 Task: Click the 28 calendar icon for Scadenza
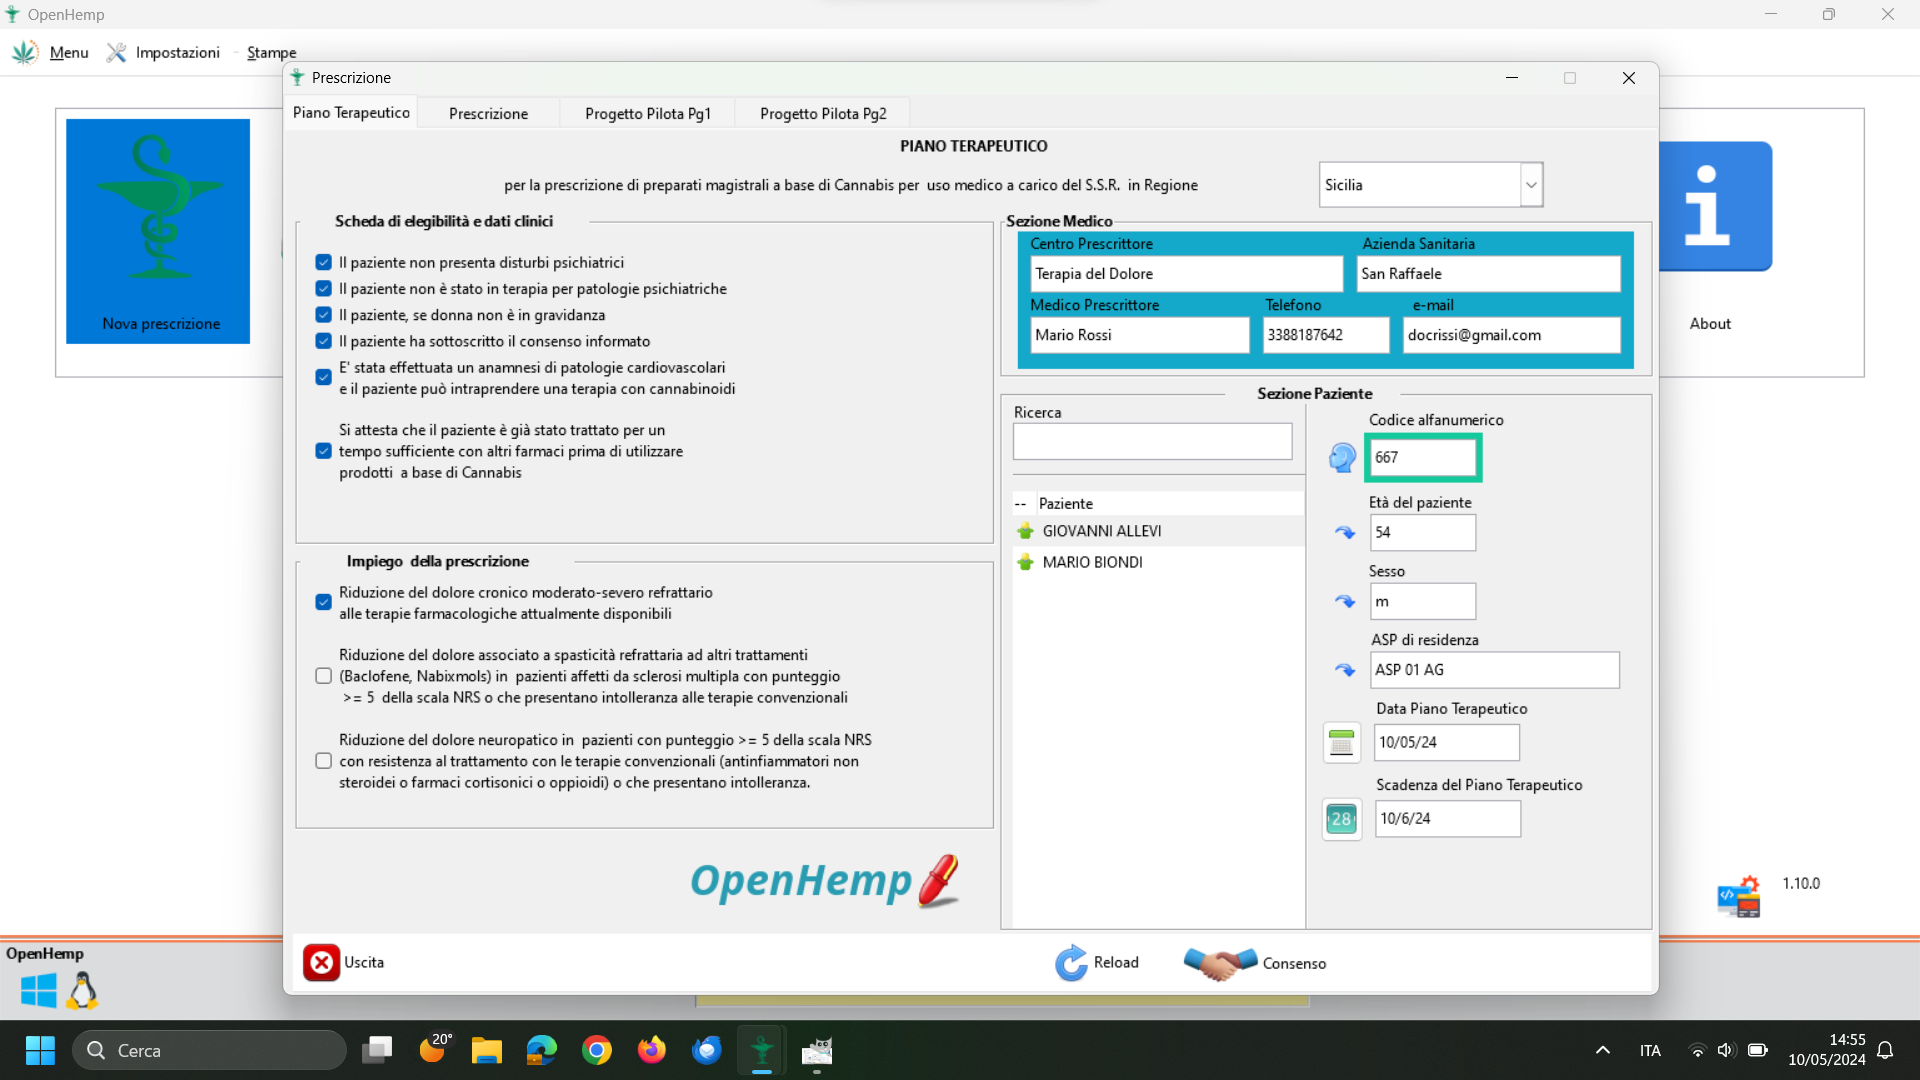[1342, 819]
